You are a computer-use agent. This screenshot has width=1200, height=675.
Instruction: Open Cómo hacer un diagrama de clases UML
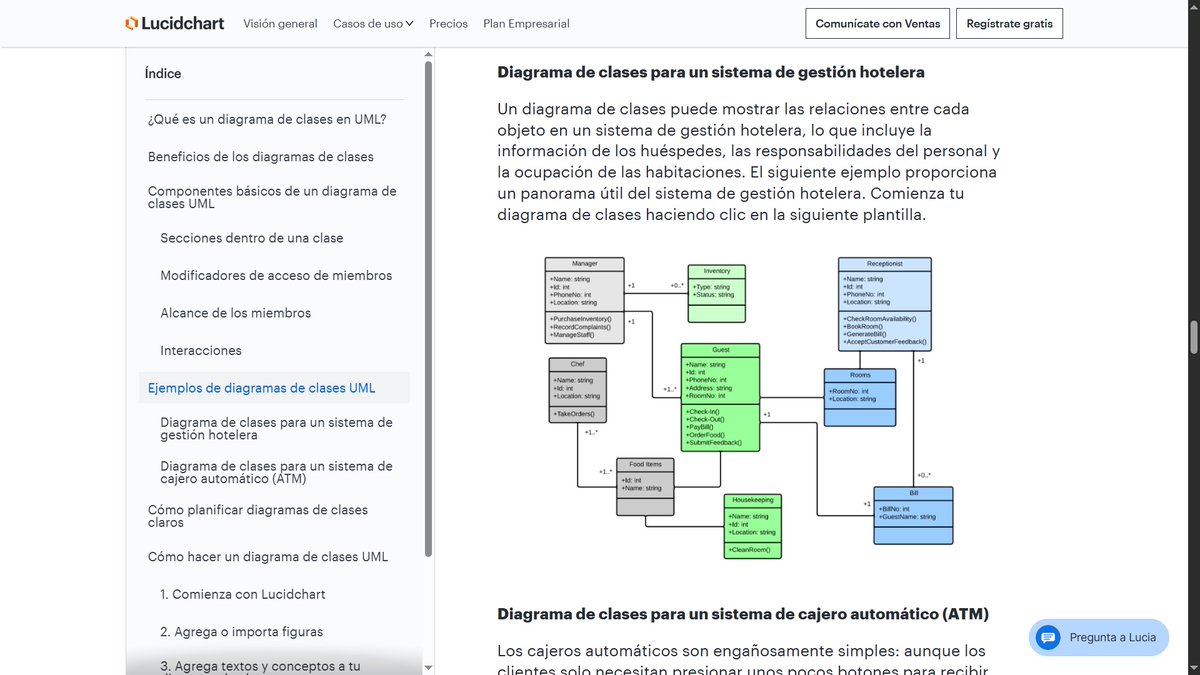tap(268, 557)
